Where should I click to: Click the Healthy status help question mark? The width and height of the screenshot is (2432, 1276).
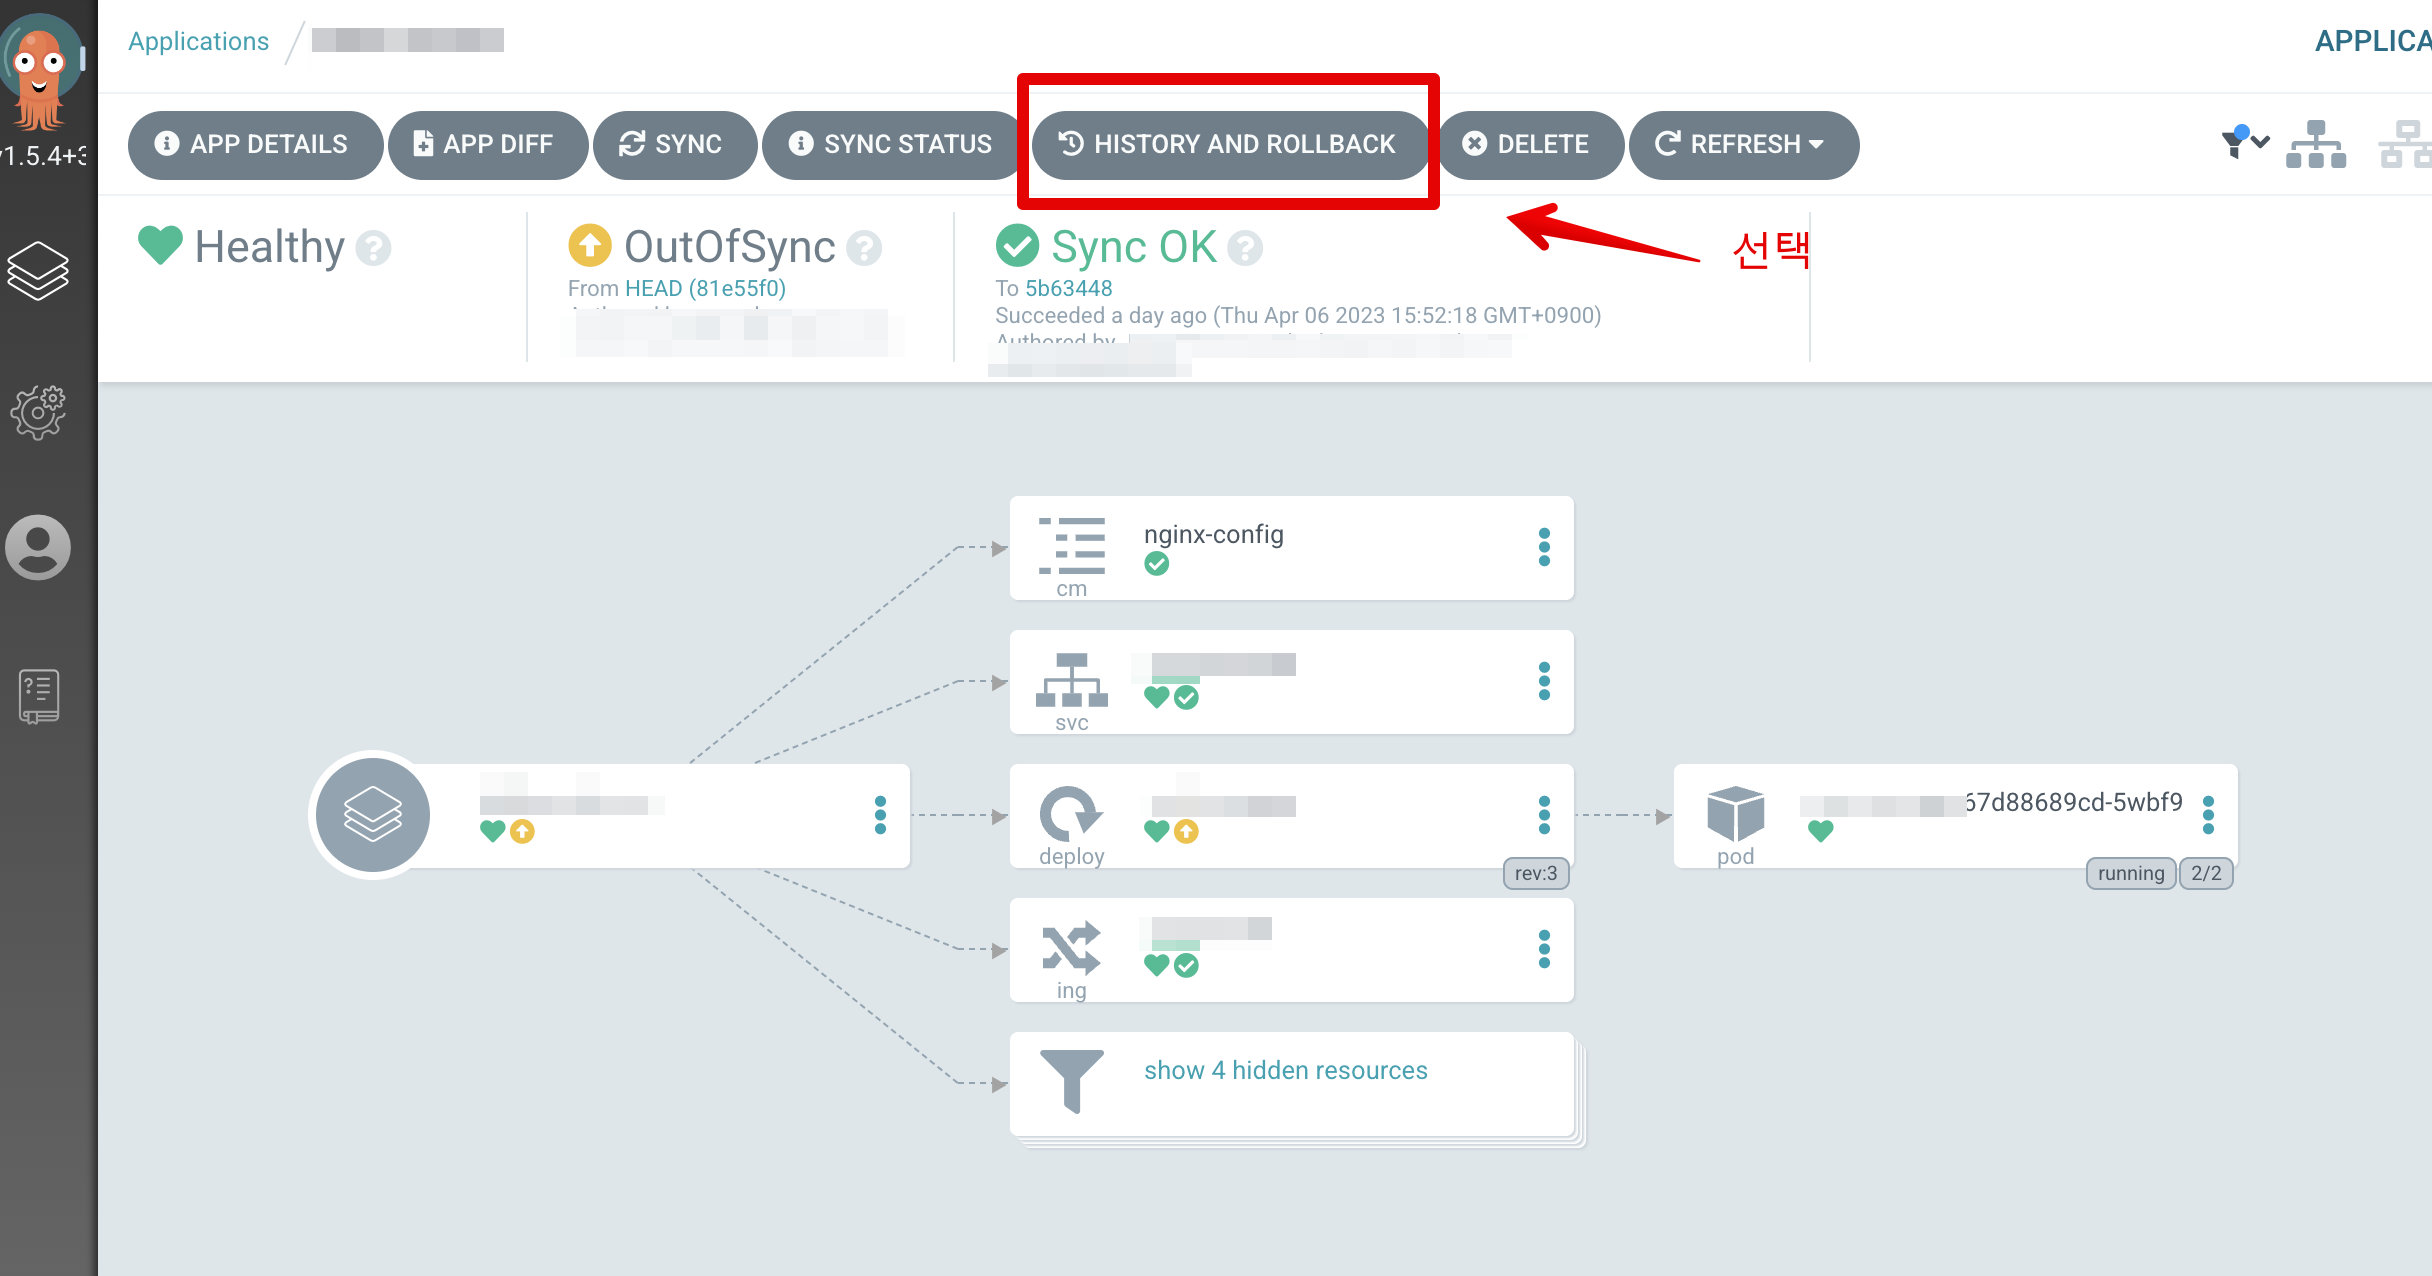point(374,248)
